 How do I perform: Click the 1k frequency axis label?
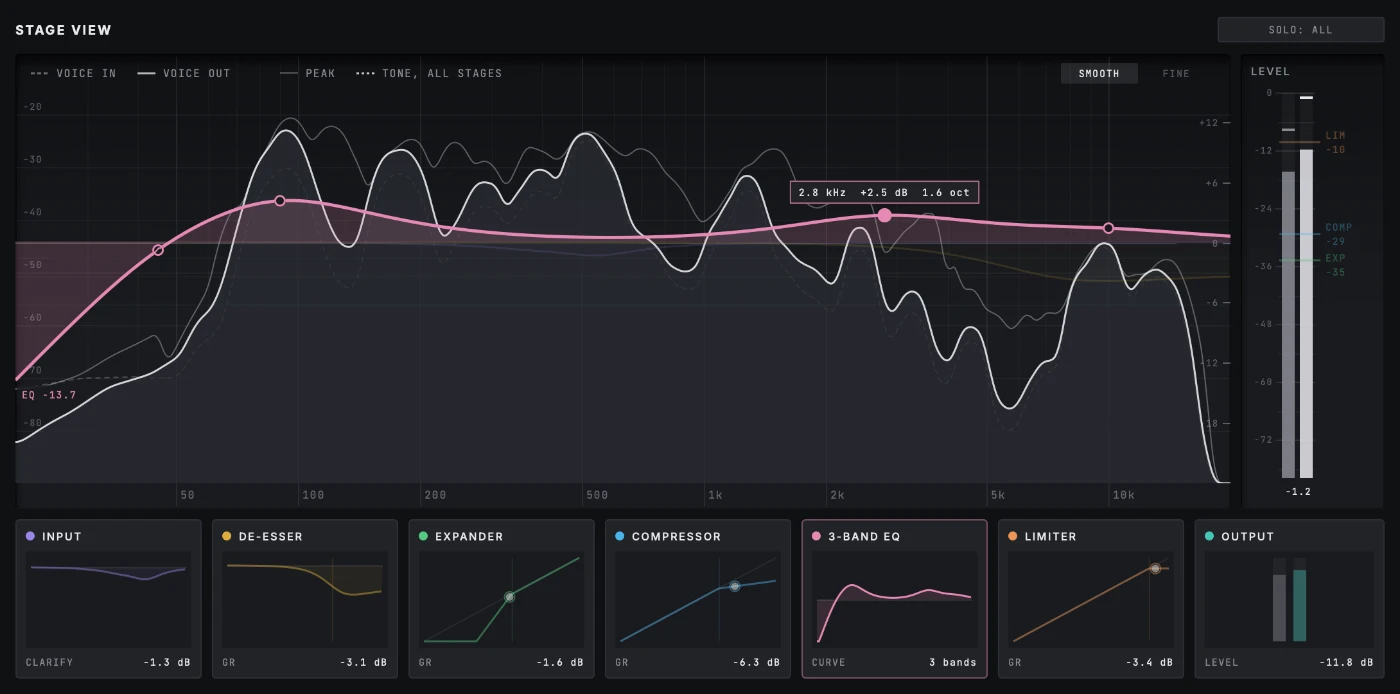coord(715,495)
